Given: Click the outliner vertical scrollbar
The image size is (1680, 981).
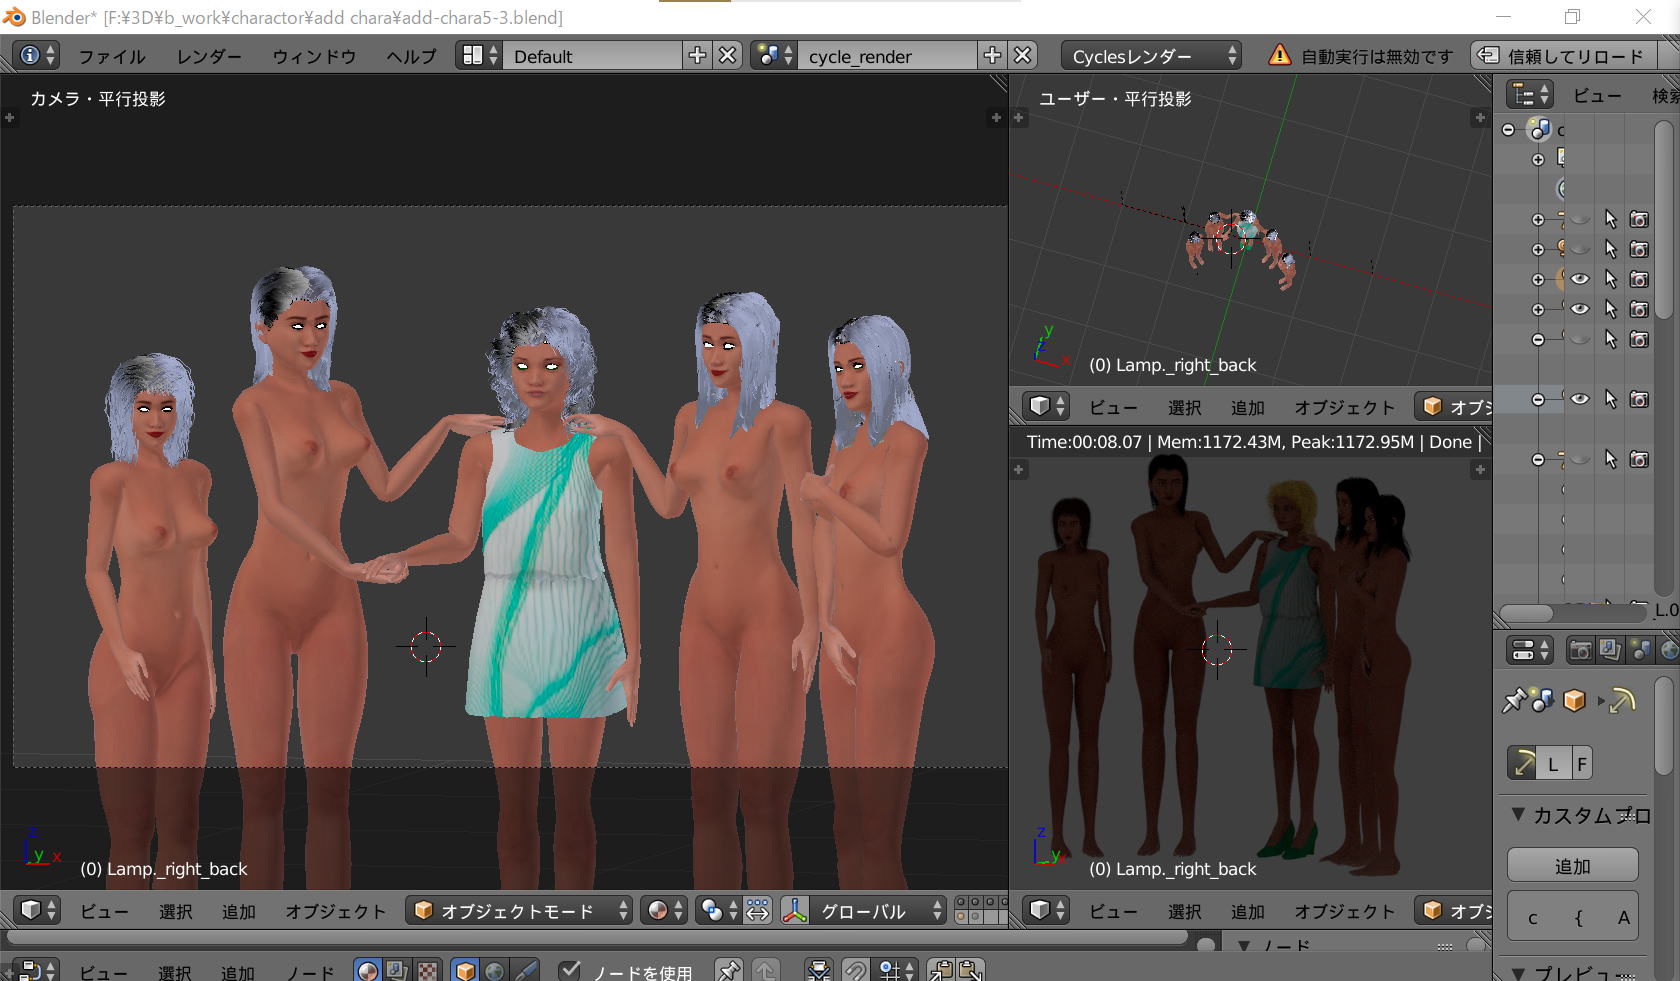Looking at the screenshot, I should point(1663,220).
